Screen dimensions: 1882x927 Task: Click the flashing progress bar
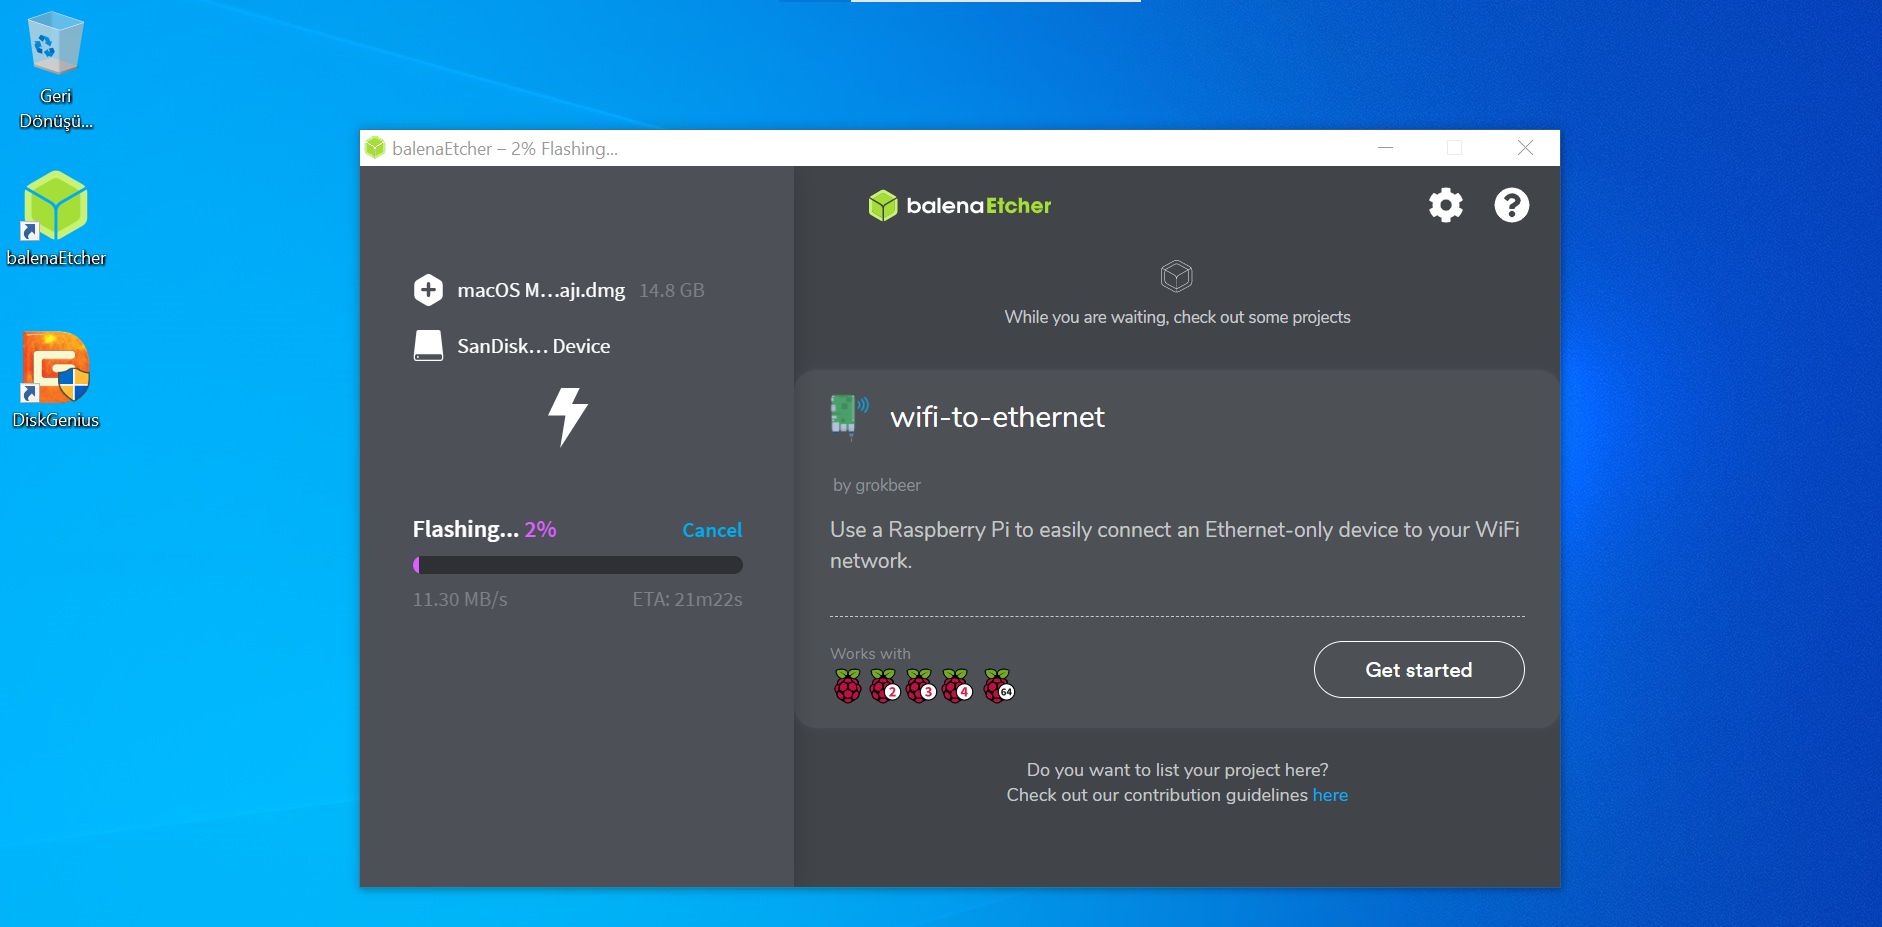[578, 565]
